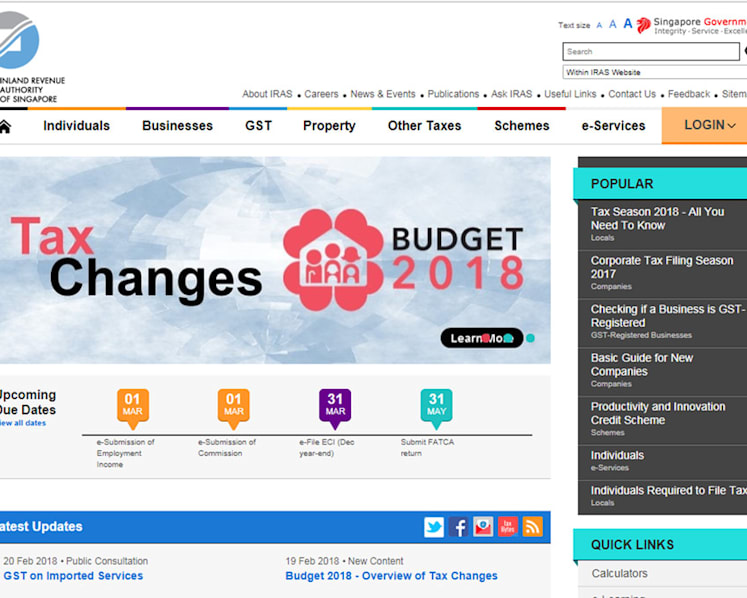Open the Tax Bytes icon

(508, 527)
